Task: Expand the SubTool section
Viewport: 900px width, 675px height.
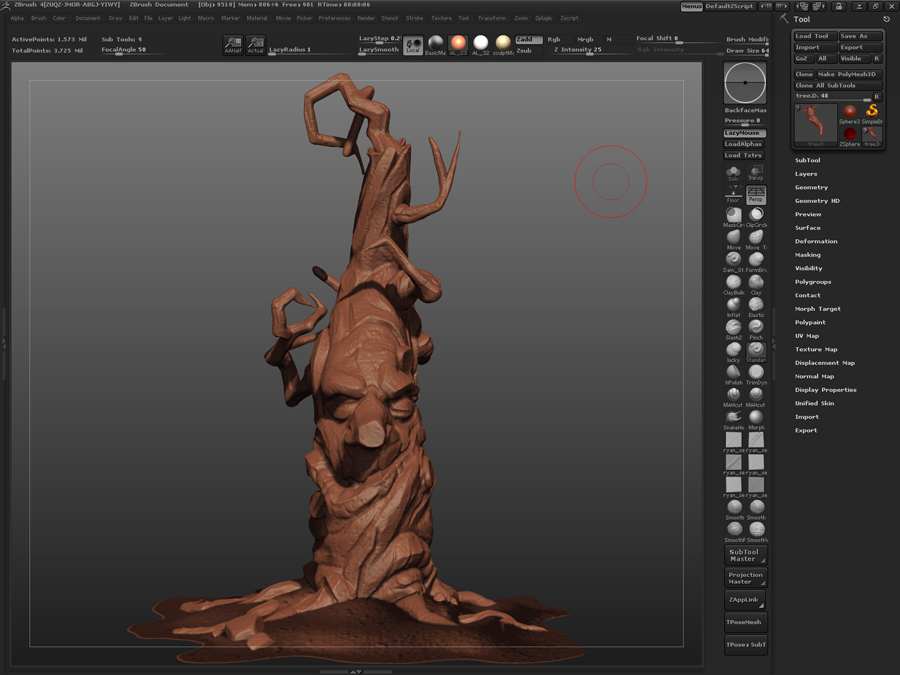Action: [807, 160]
